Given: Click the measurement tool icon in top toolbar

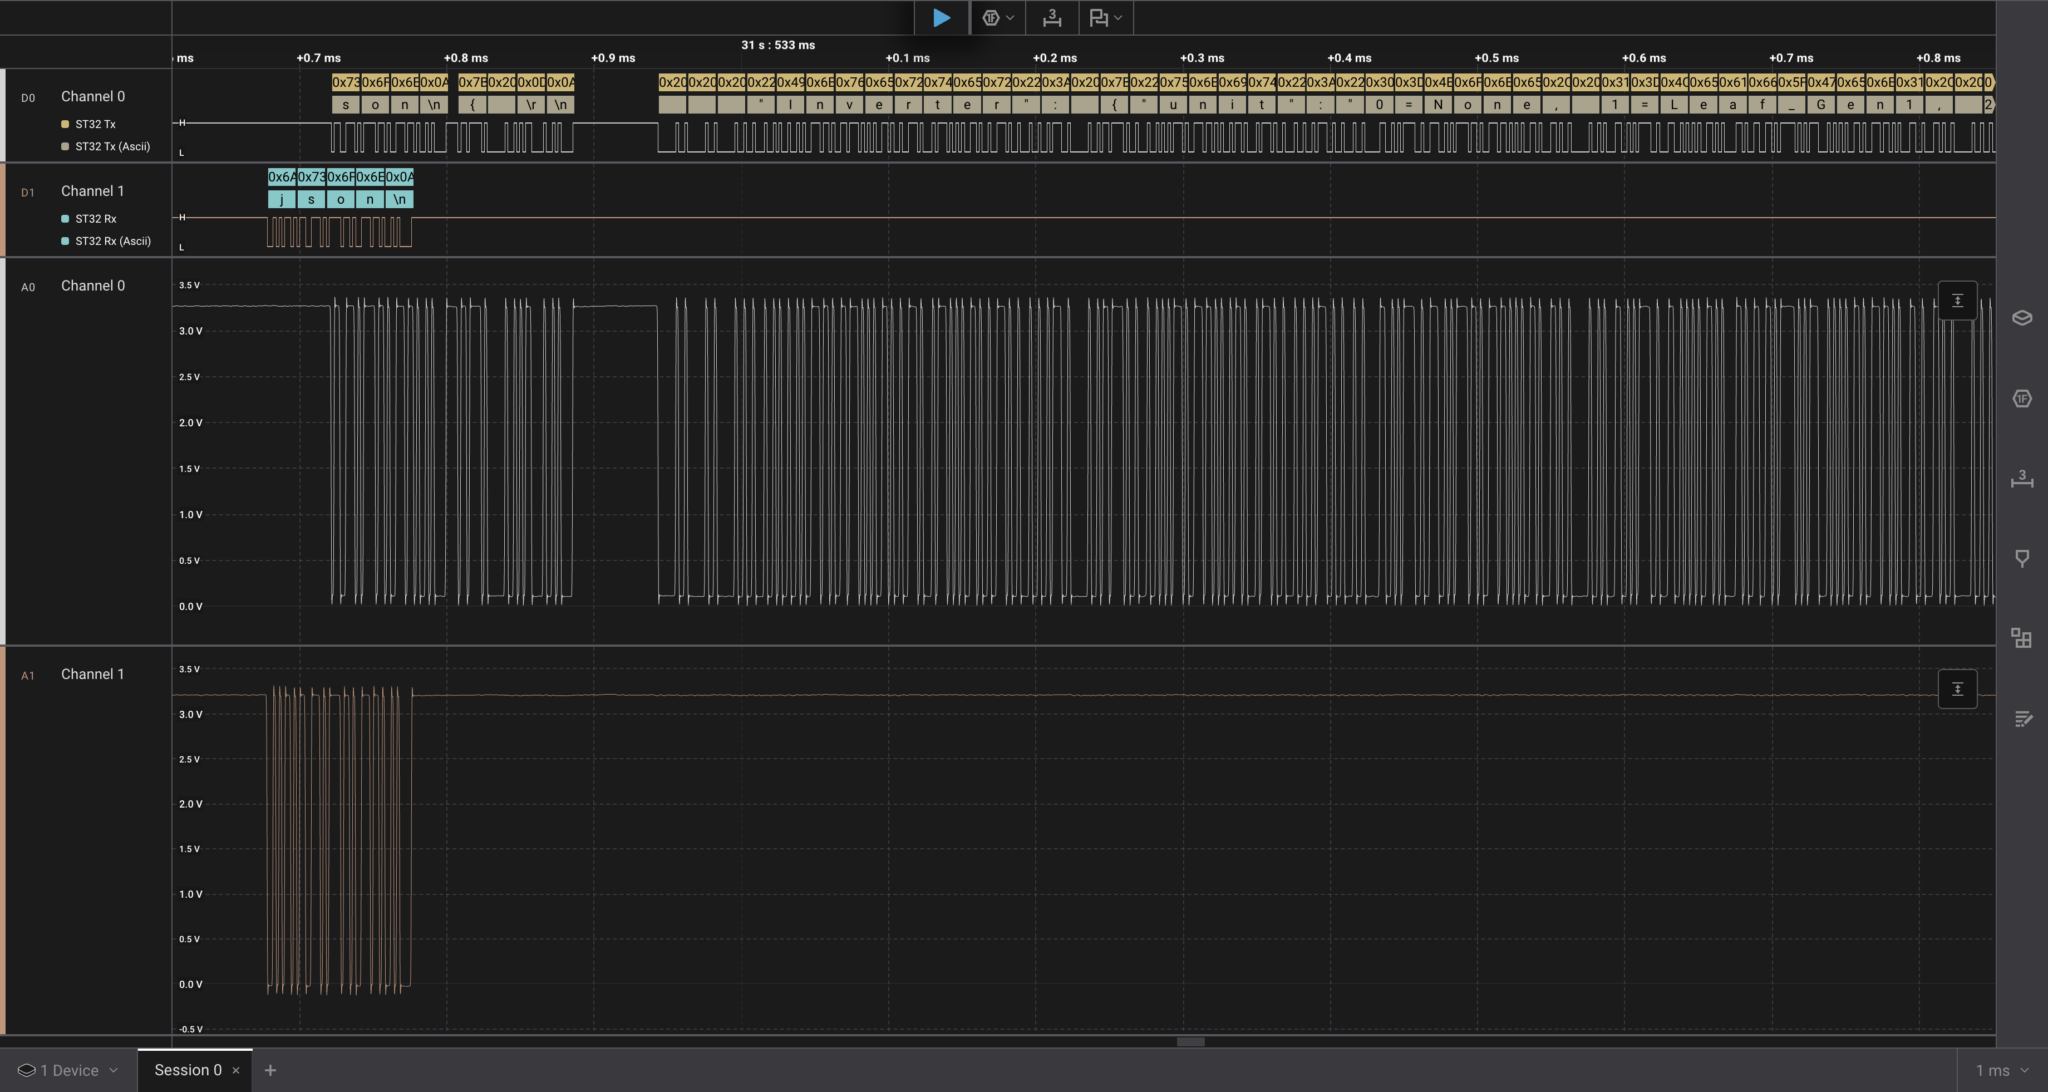Looking at the screenshot, I should click(1052, 18).
